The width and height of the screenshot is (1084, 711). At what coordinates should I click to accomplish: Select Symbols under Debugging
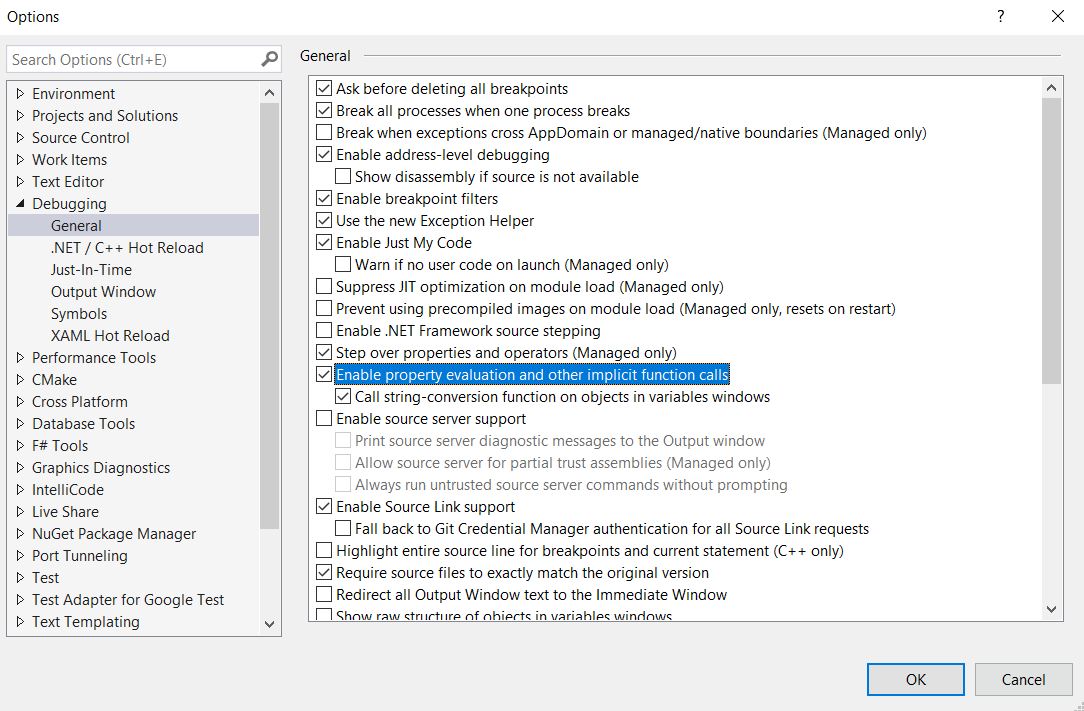tap(79, 314)
